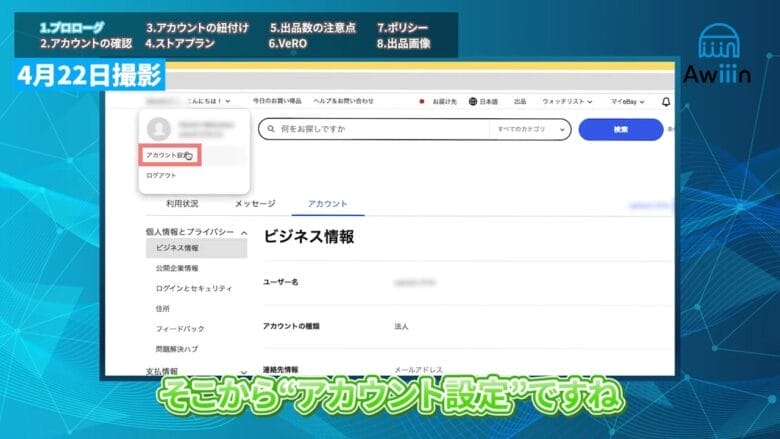780x439 pixels.
Task: Click the user avatar in the account popup
Action: 157,129
